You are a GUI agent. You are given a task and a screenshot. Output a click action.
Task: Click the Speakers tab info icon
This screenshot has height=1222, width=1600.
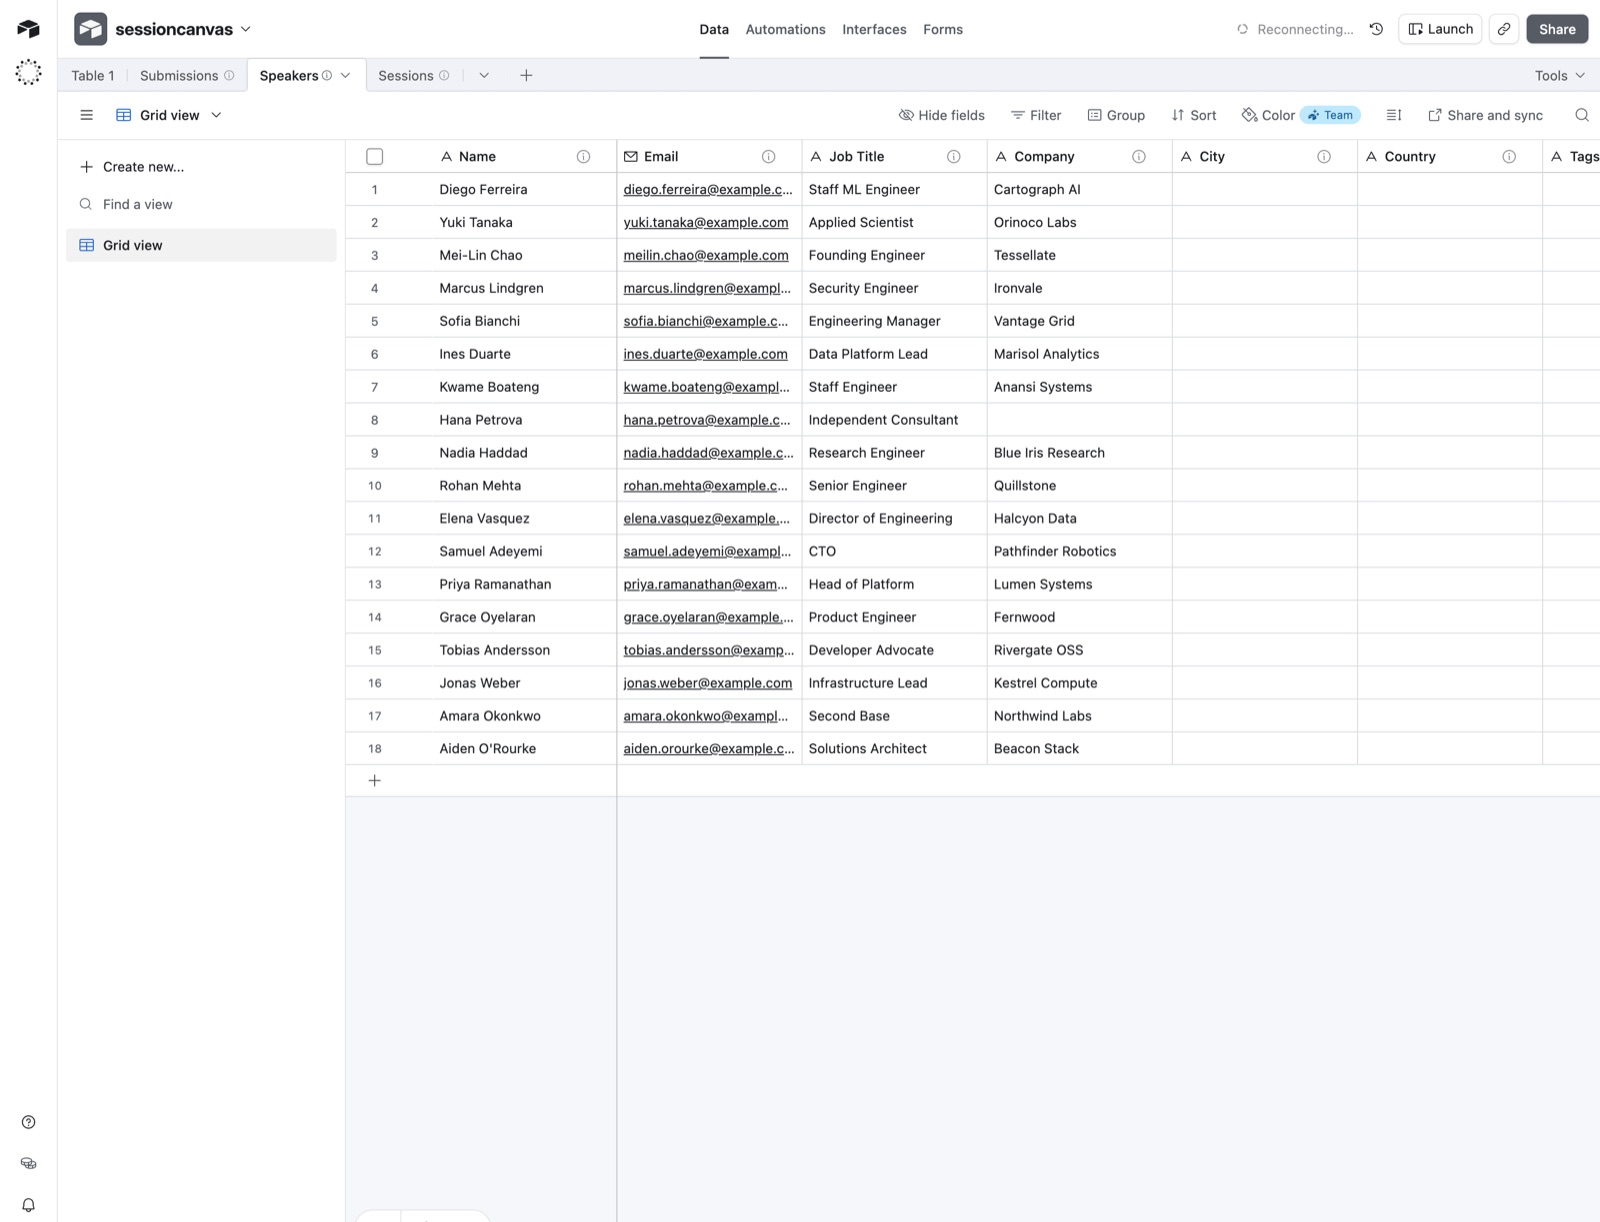pyautogui.click(x=327, y=75)
